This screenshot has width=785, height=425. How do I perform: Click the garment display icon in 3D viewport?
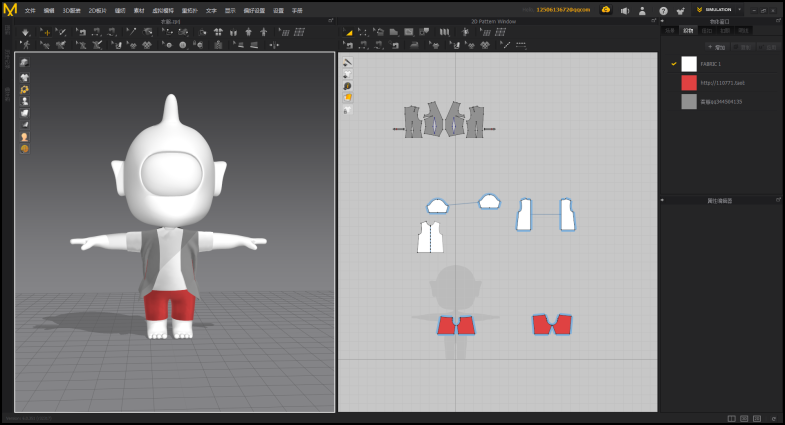tap(24, 77)
